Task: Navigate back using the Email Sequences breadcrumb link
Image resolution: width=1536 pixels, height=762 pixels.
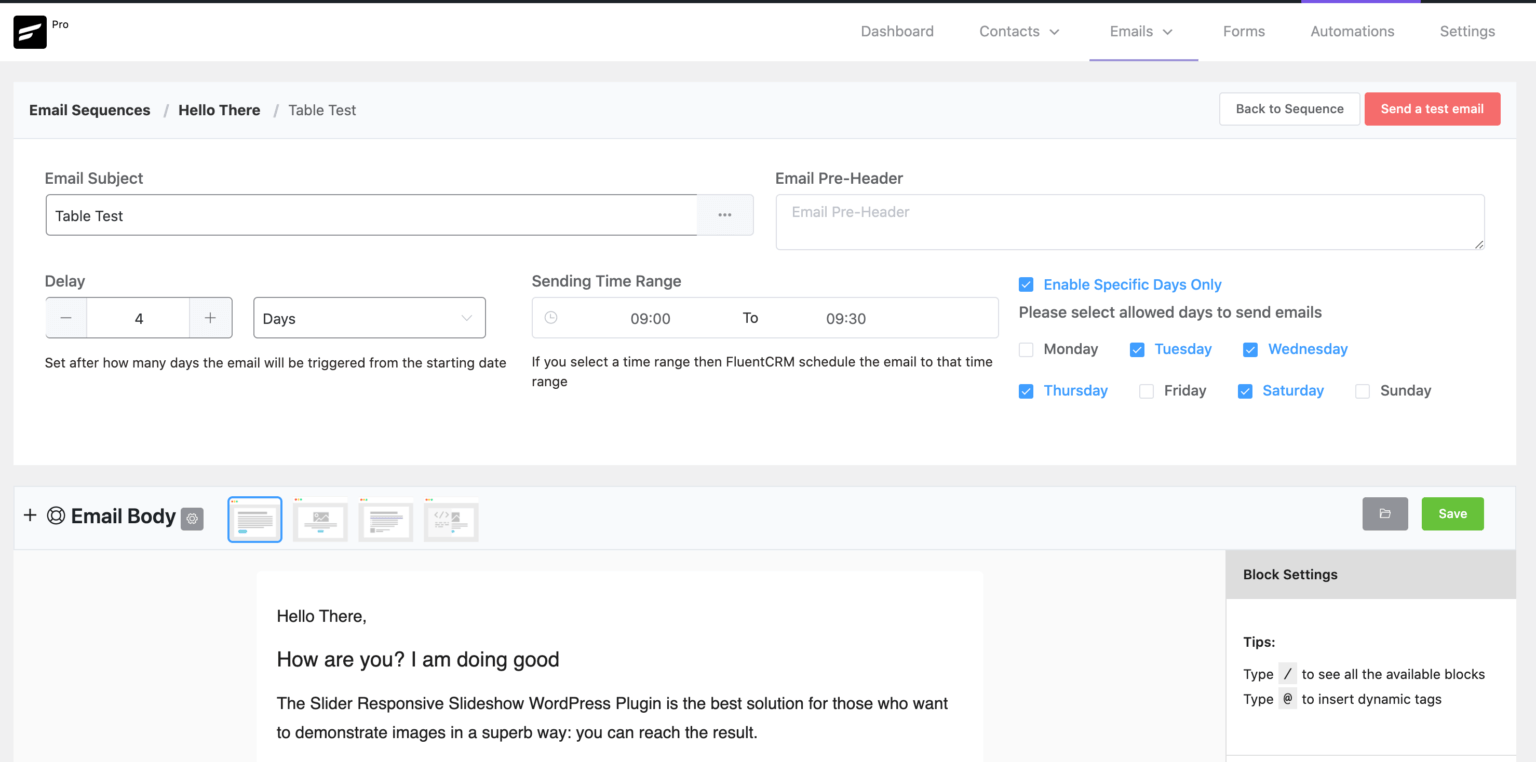Action: [x=89, y=110]
